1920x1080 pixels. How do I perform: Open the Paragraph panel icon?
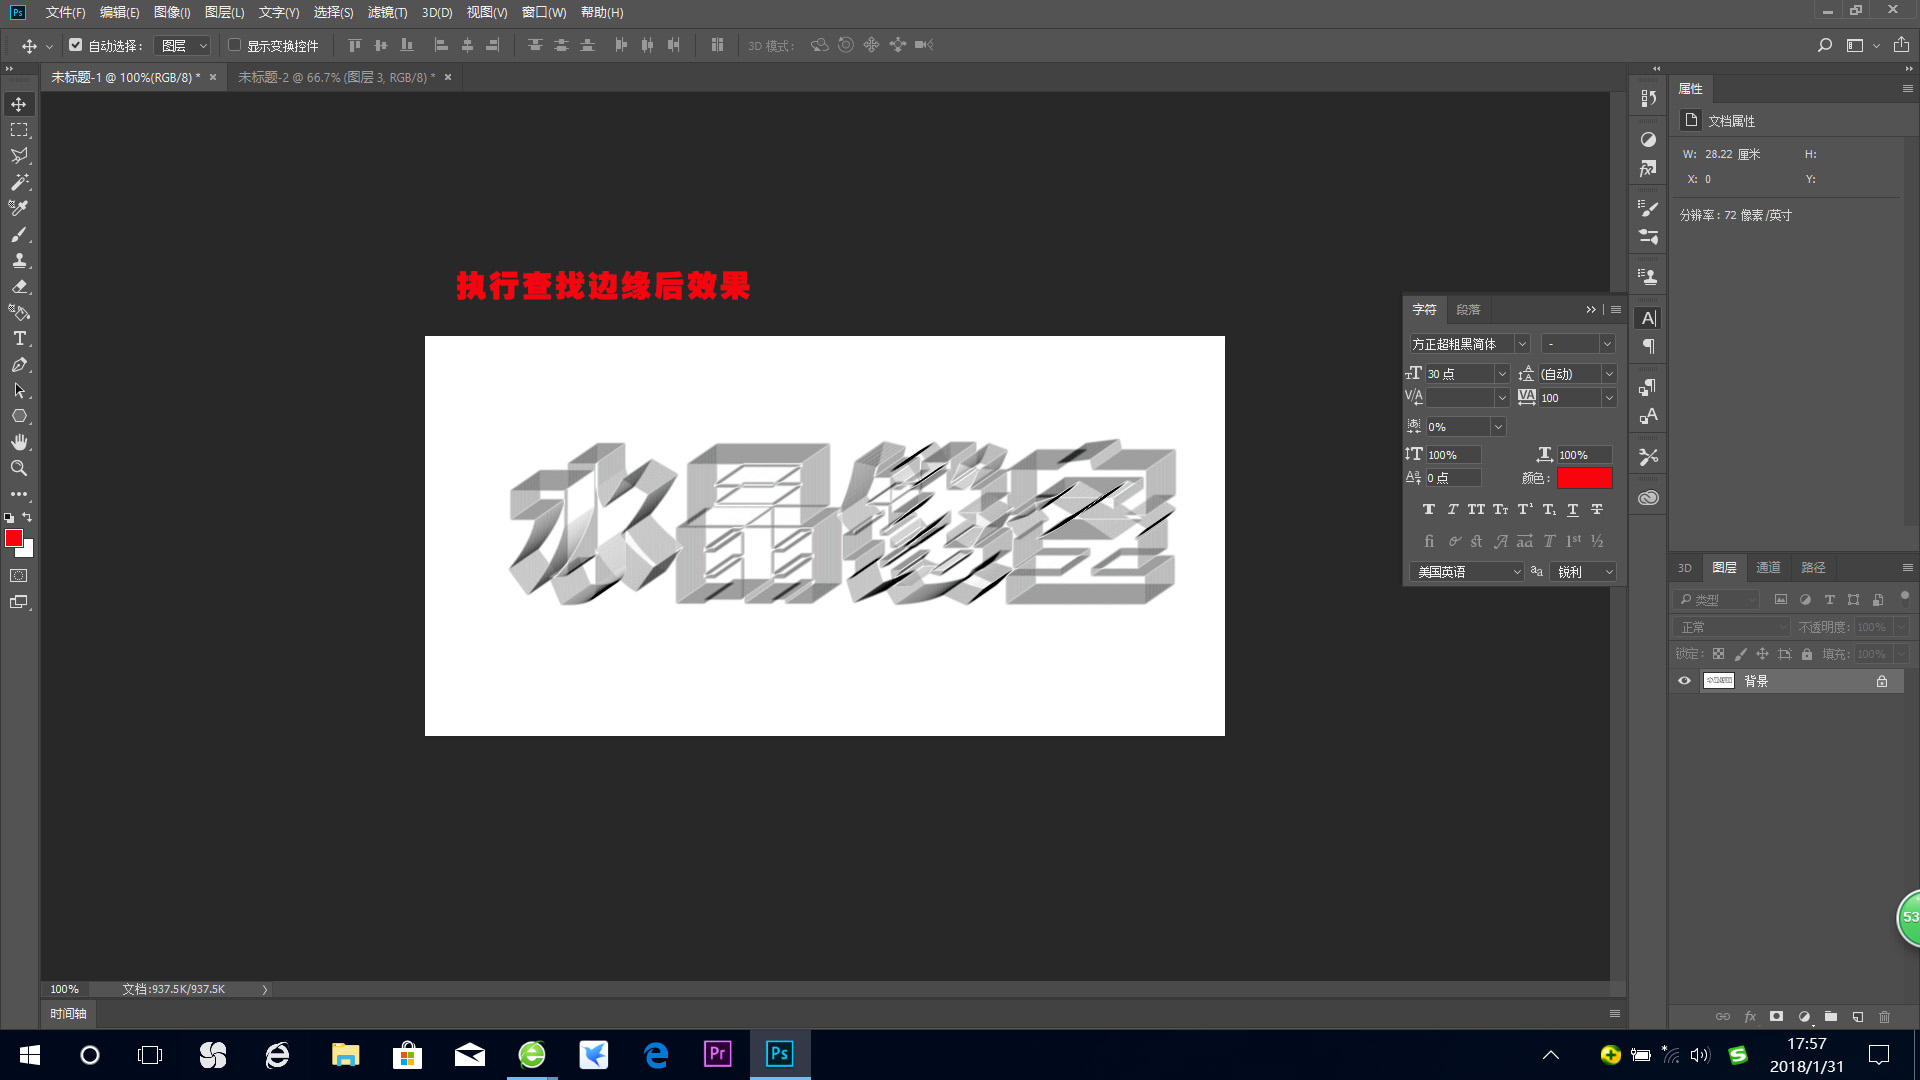point(1647,346)
